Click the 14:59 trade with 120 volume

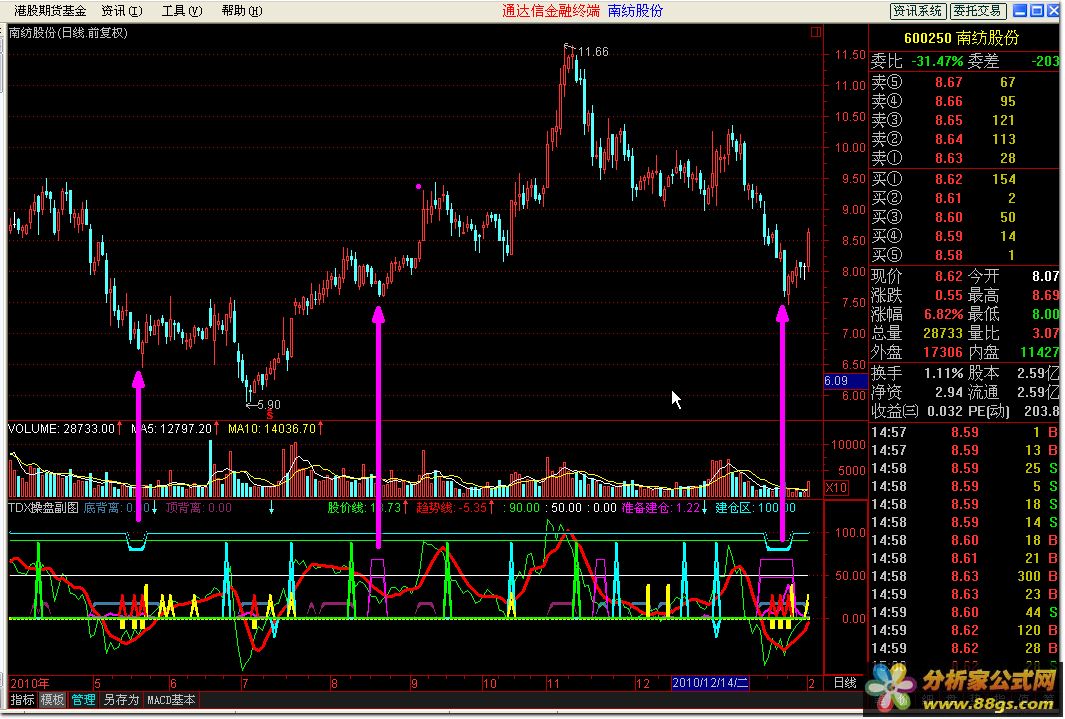[x=964, y=631]
